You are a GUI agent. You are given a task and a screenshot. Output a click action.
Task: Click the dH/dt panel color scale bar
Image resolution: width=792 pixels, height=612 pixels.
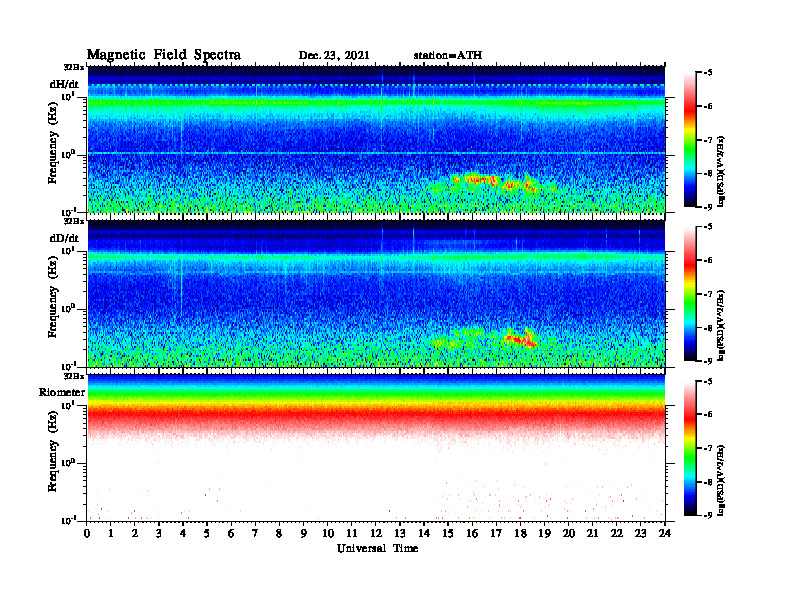point(690,139)
